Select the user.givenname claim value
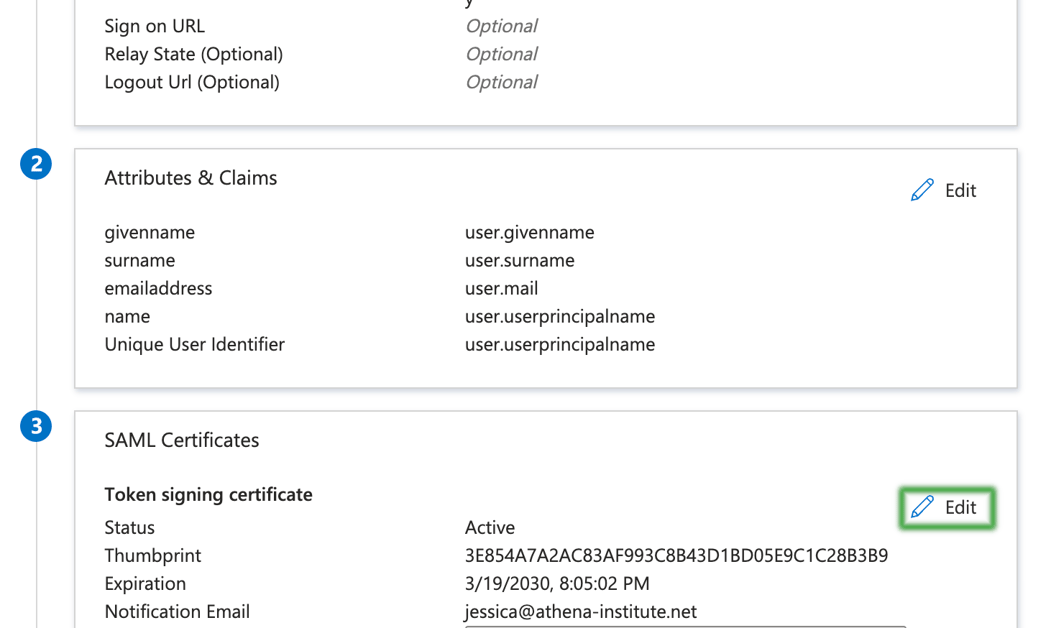1051x628 pixels. (x=529, y=232)
